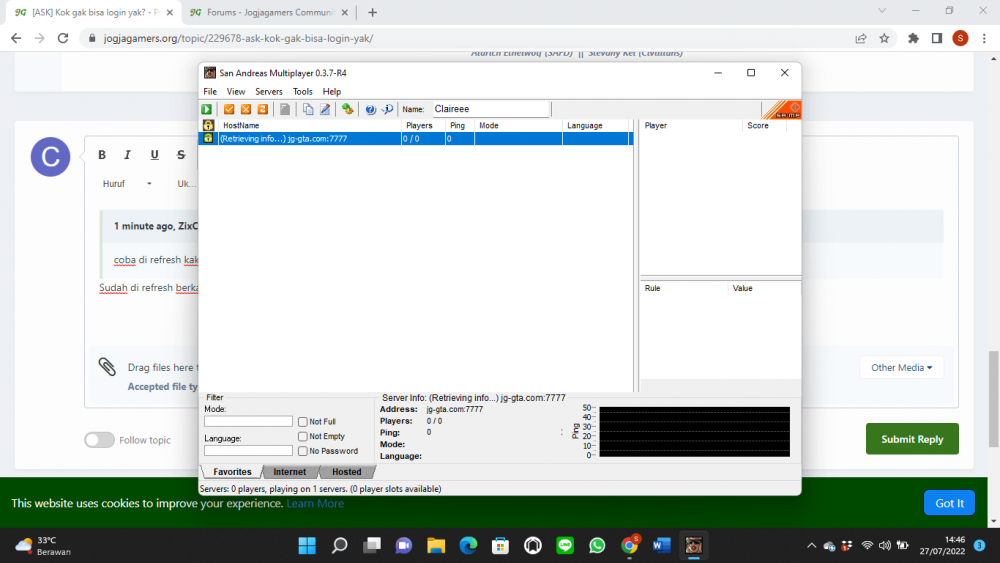Viewport: 1000px width, 563px height.
Task: Follow the Learn More cookie link
Action: [x=315, y=504]
